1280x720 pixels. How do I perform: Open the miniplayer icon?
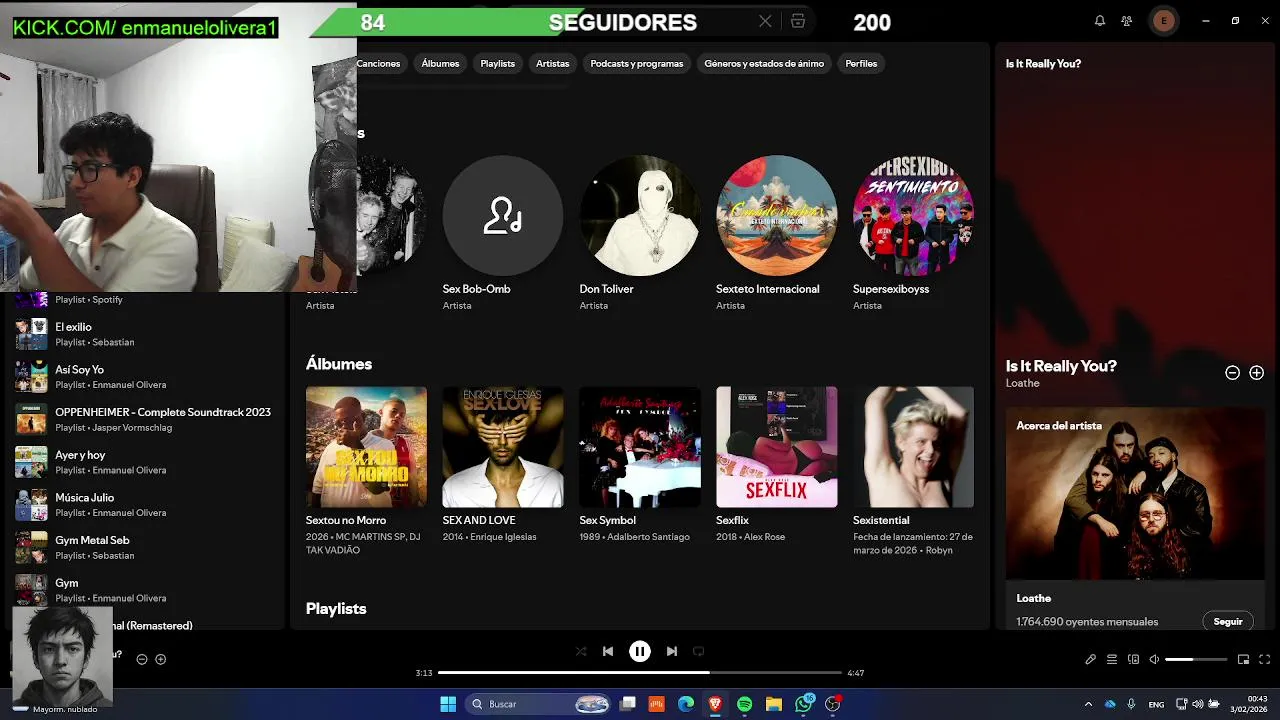tap(1244, 659)
